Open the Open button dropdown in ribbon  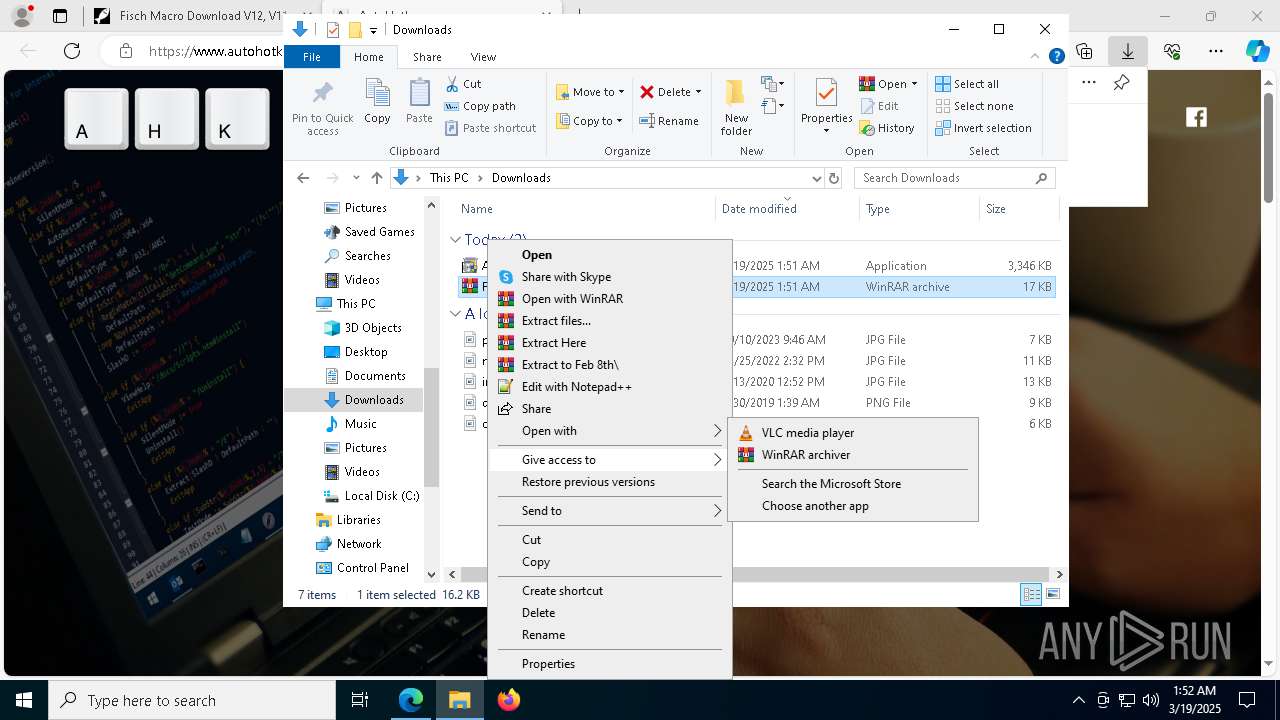914,84
